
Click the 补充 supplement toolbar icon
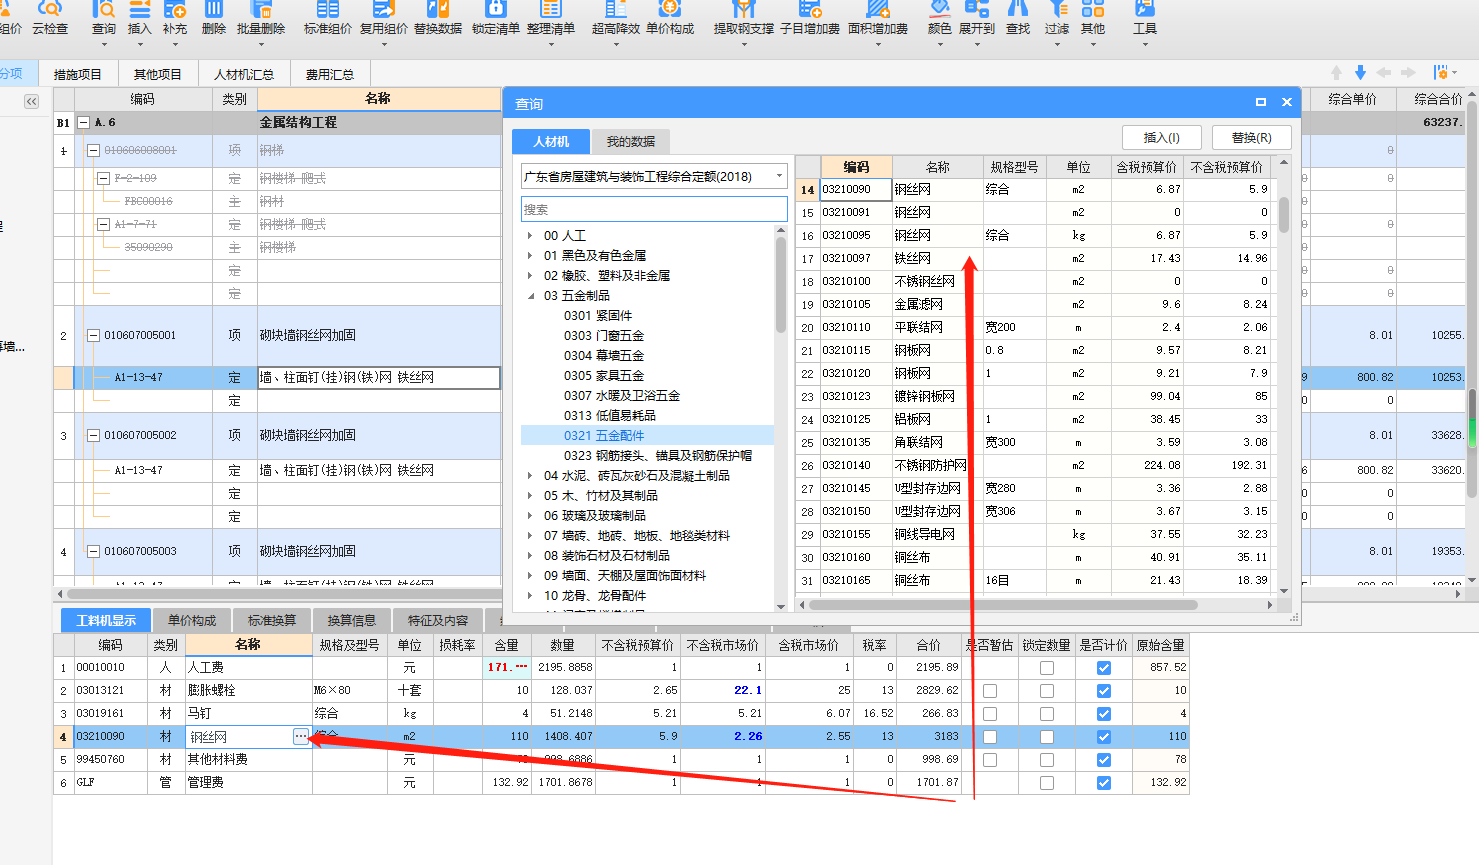[175, 18]
